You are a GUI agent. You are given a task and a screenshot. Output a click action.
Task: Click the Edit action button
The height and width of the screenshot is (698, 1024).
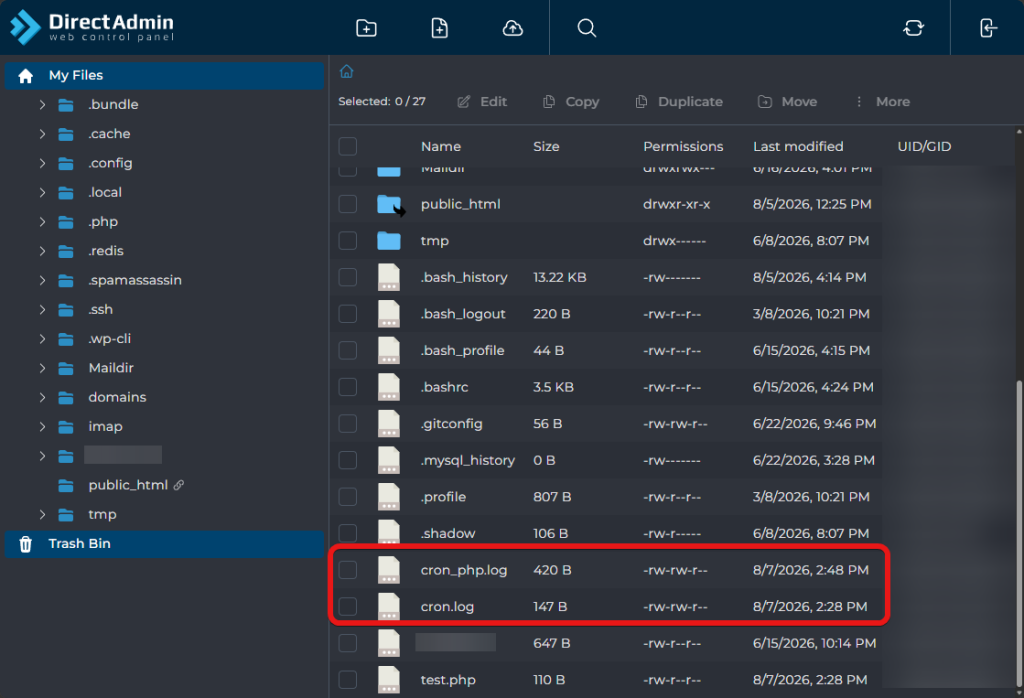click(x=482, y=102)
